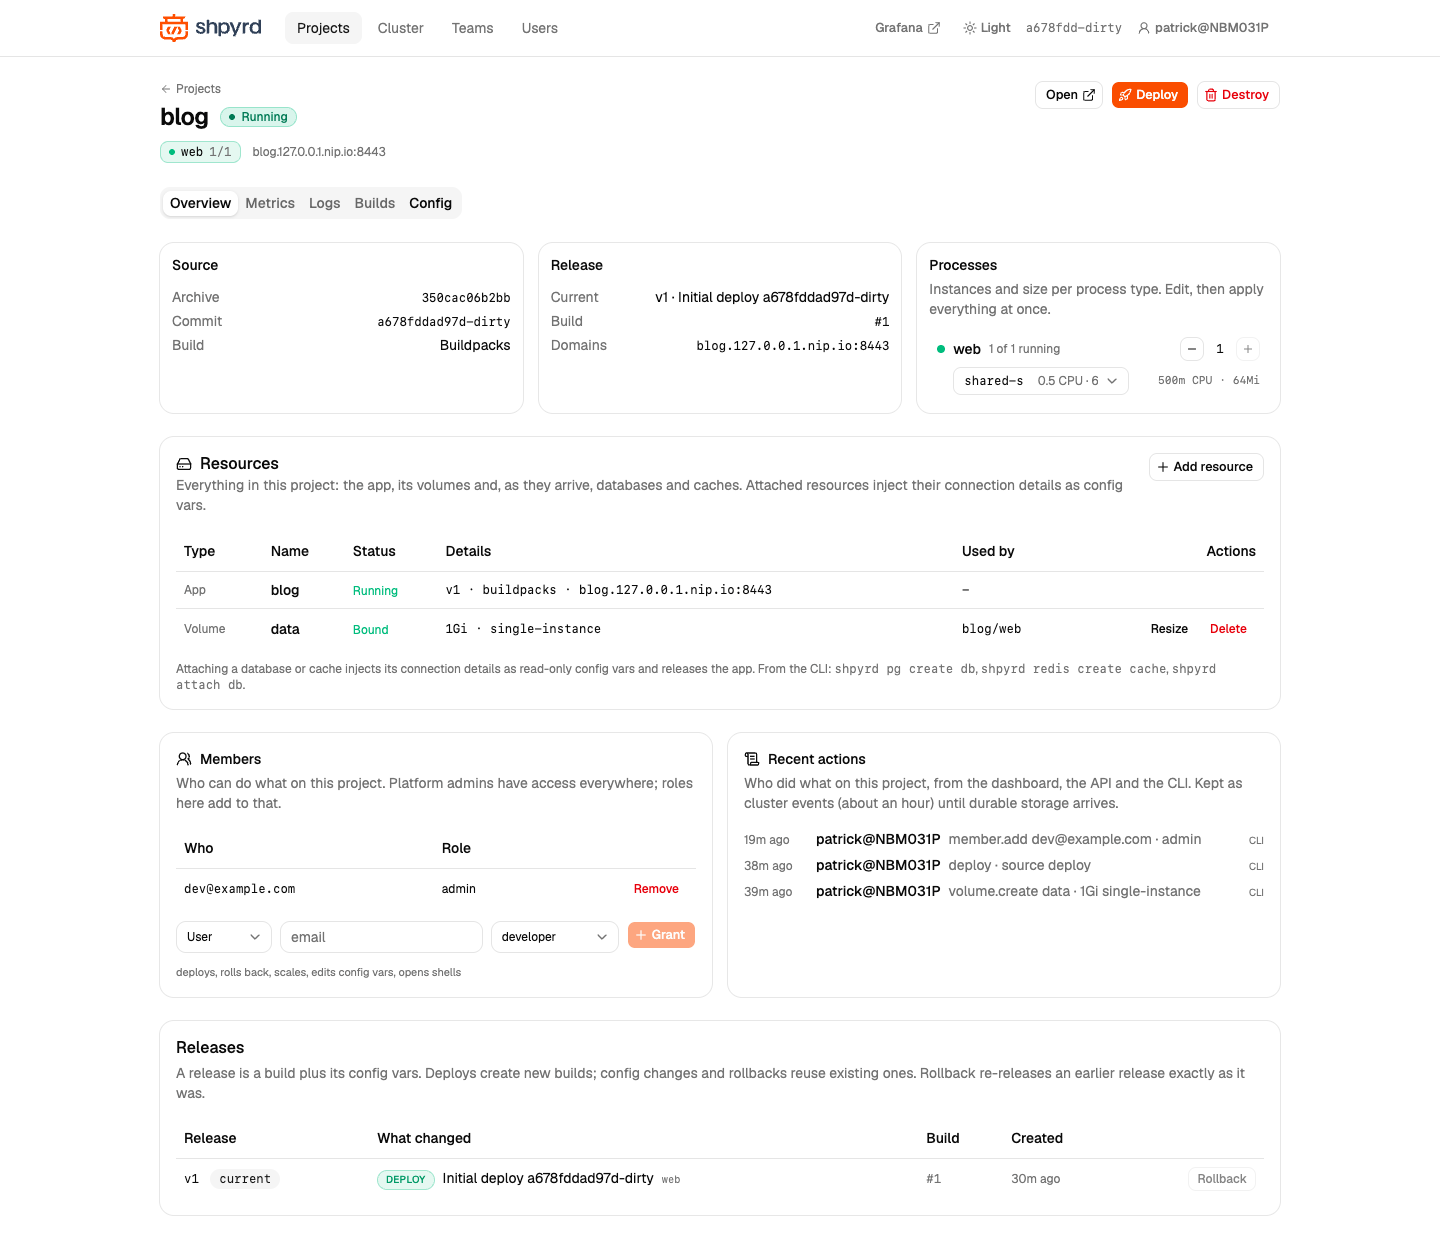Click the Members people icon
Image resolution: width=1440 pixels, height=1239 pixels.
[x=184, y=759]
